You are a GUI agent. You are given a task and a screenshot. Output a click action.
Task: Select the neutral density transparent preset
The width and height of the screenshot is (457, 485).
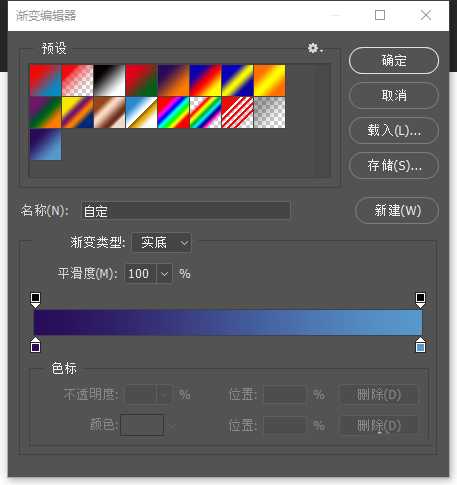(270, 112)
